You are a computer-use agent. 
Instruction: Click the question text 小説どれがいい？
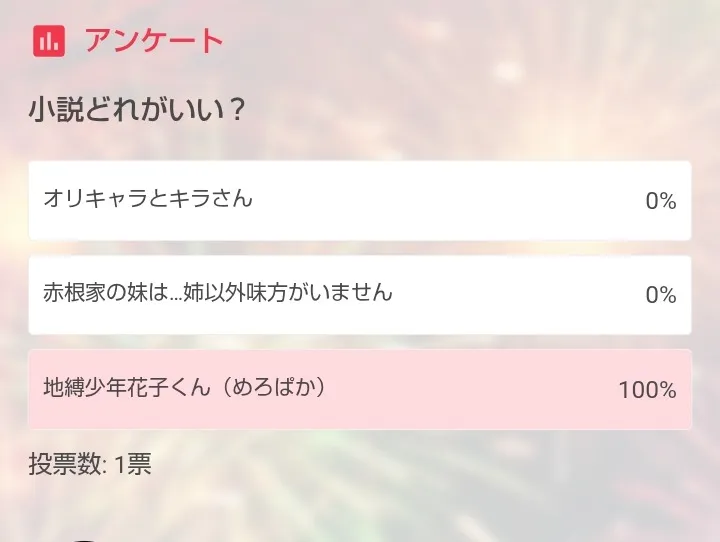click(x=137, y=110)
